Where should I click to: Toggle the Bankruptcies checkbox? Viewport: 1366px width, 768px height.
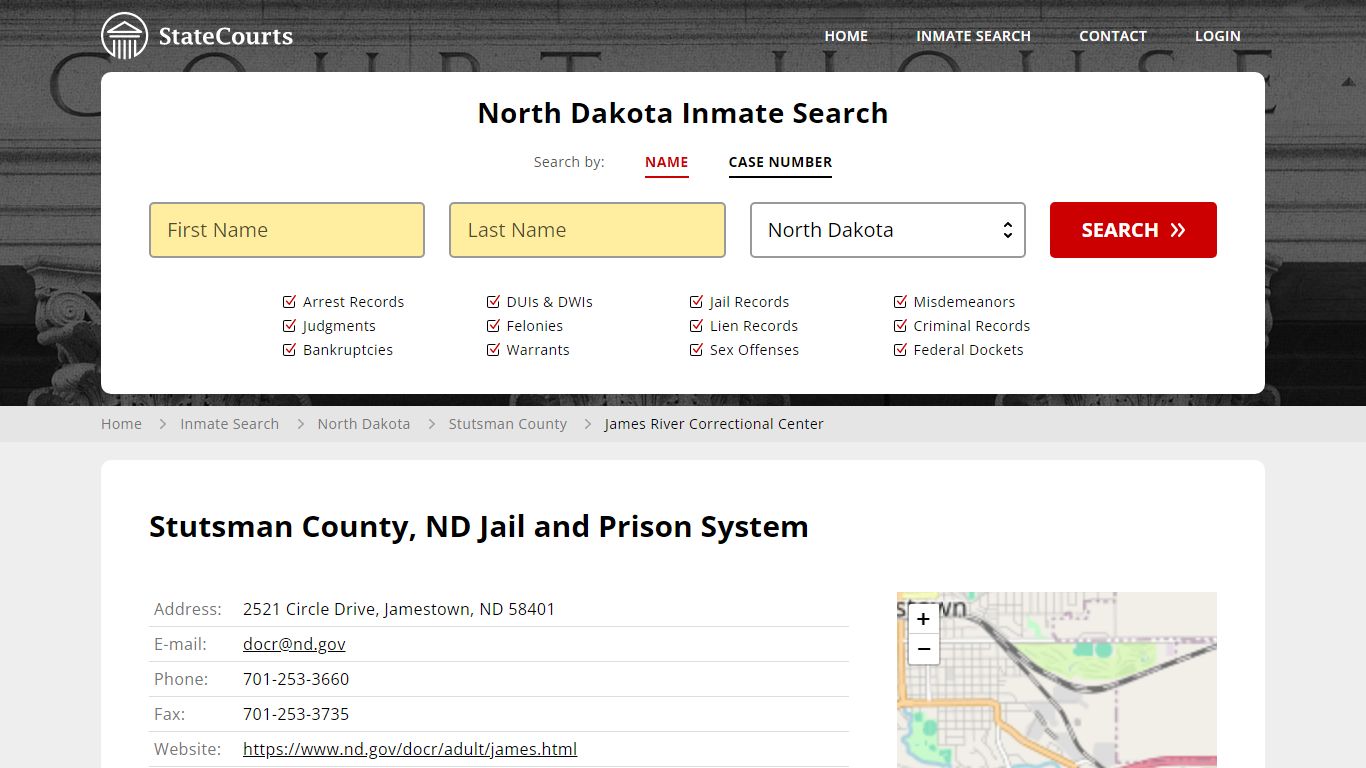(x=290, y=350)
